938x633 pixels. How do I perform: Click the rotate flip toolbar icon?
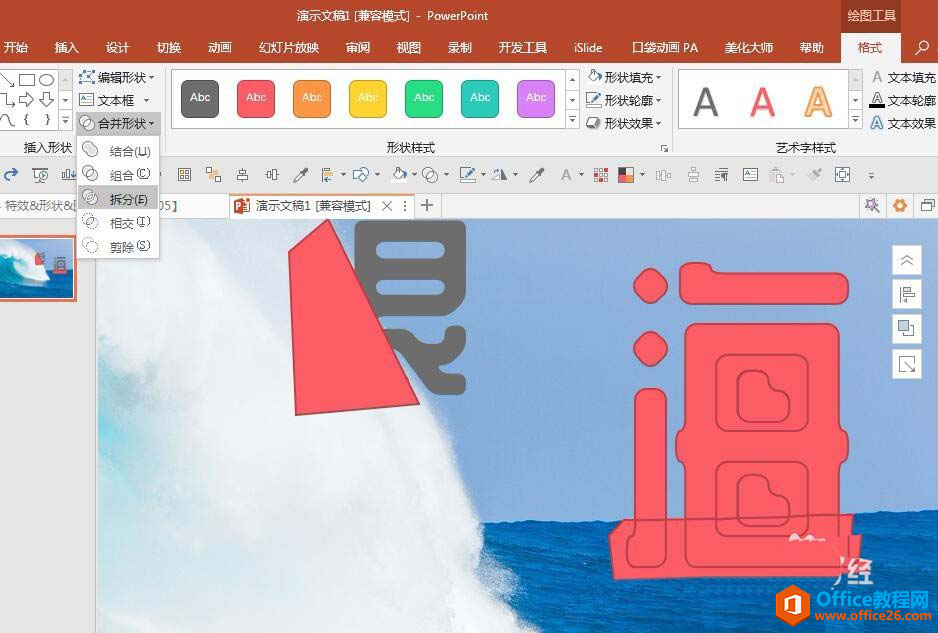click(500, 175)
